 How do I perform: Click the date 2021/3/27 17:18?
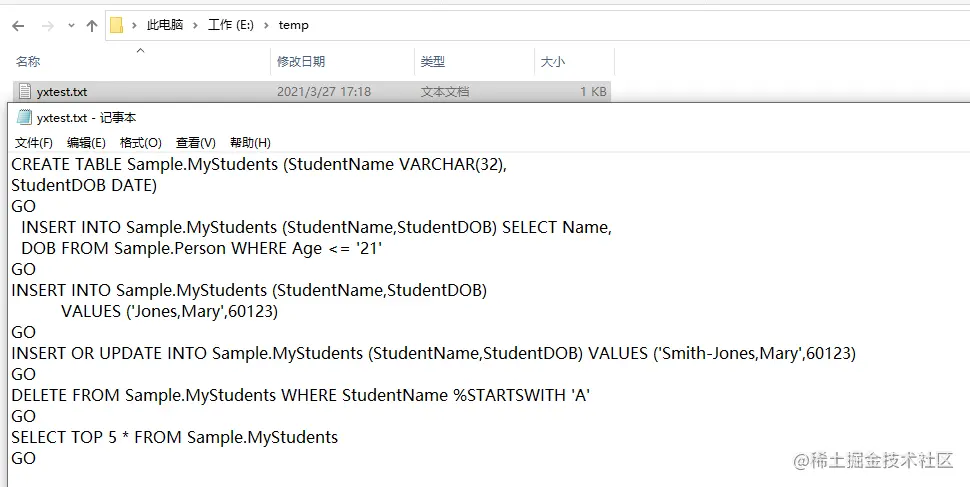(324, 92)
